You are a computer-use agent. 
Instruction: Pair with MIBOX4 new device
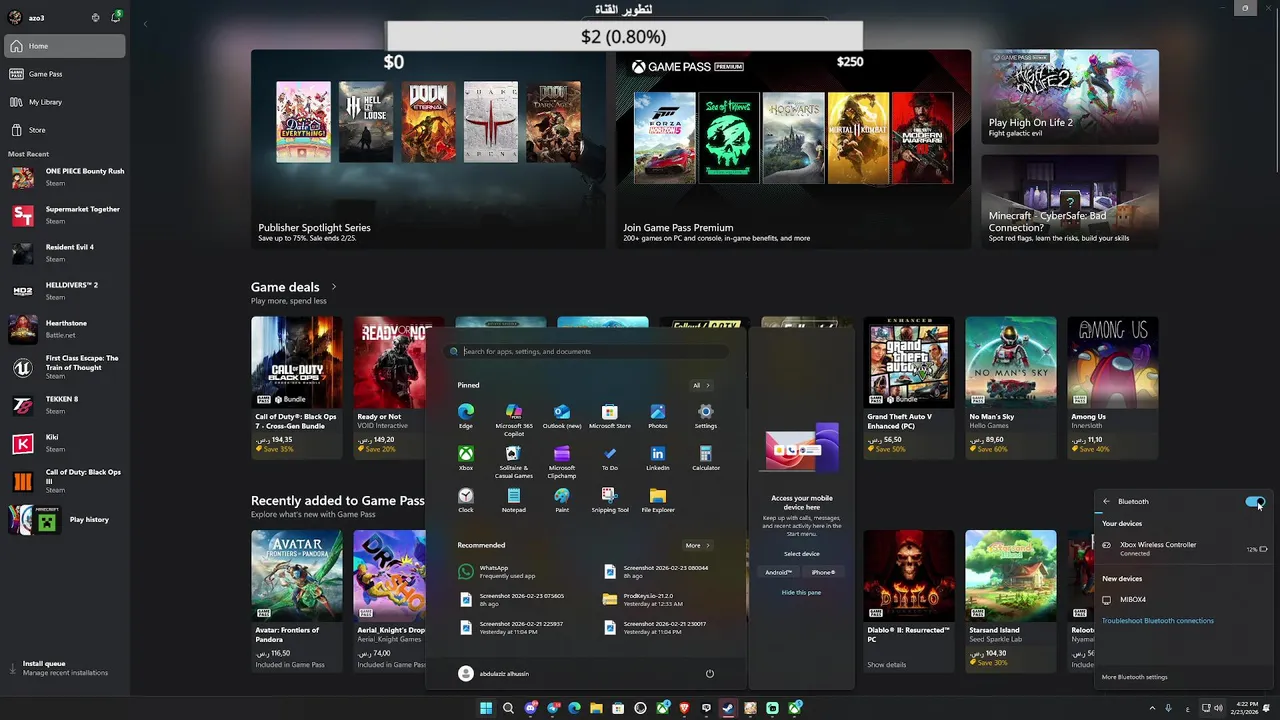point(1184,600)
